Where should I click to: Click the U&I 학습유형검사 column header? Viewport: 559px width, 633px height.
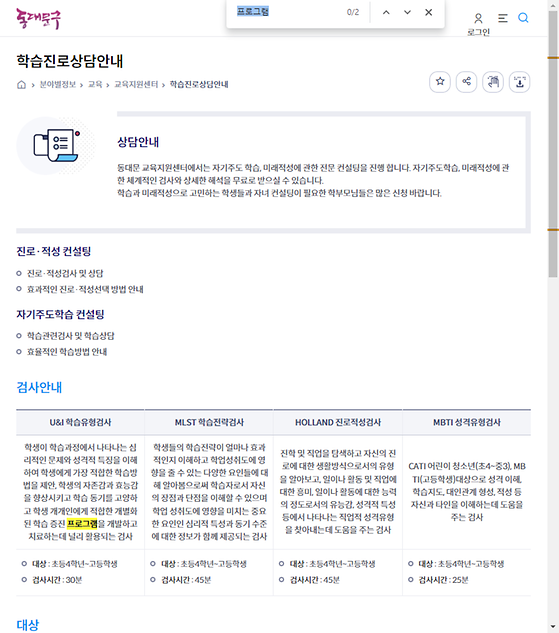[x=80, y=422]
